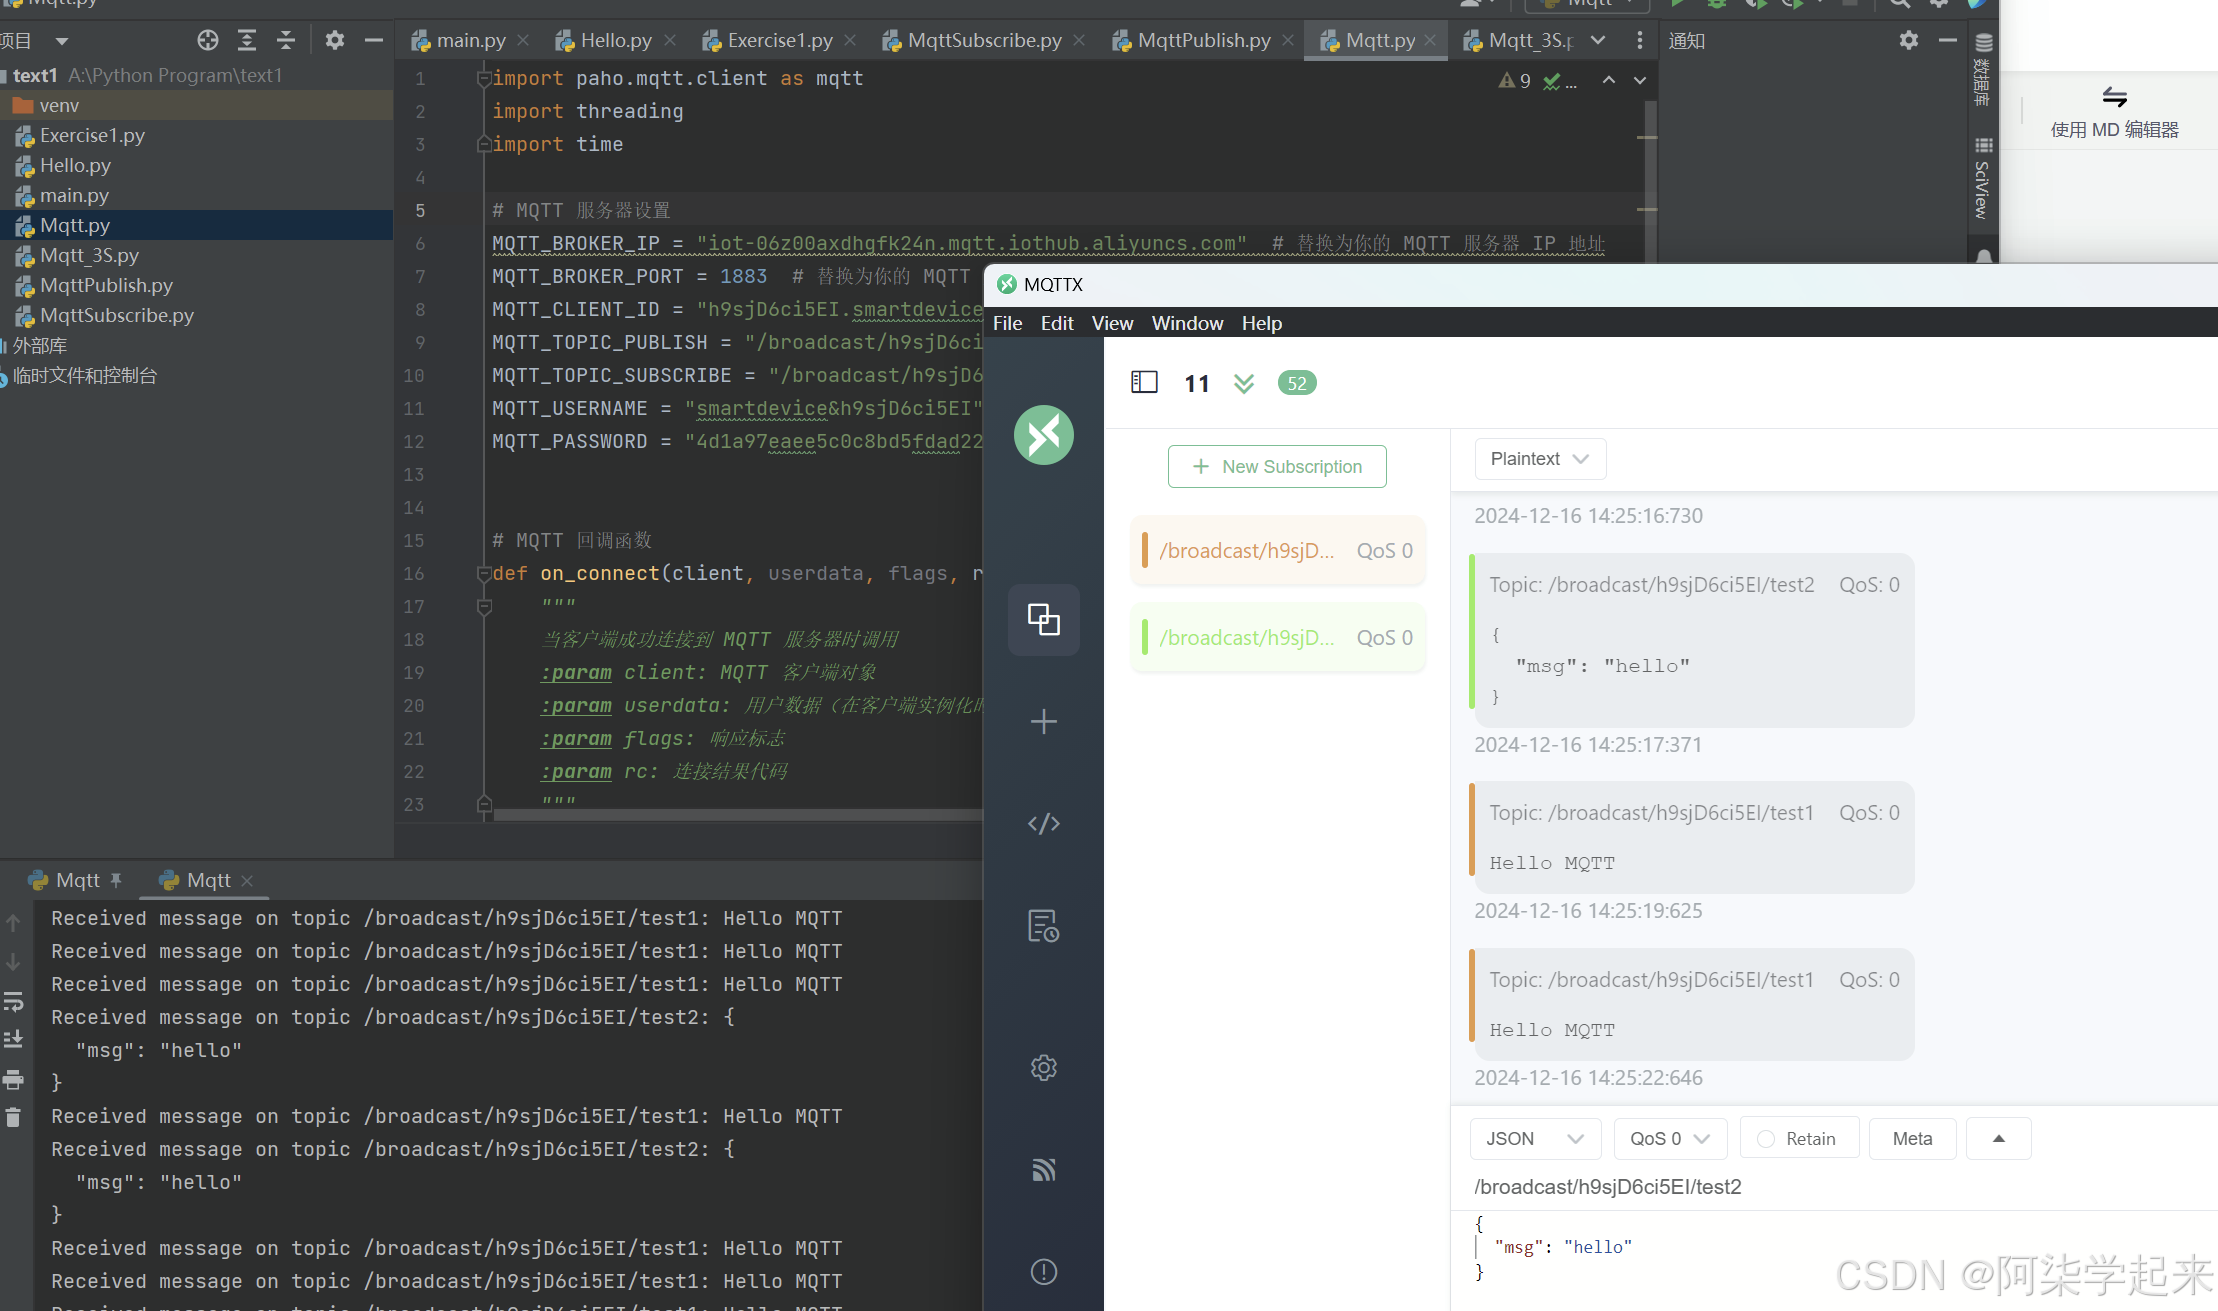Screen dimensions: 2218x1311
Task: Switch to the MqttPublish.py editor tab
Action: pos(1203,41)
